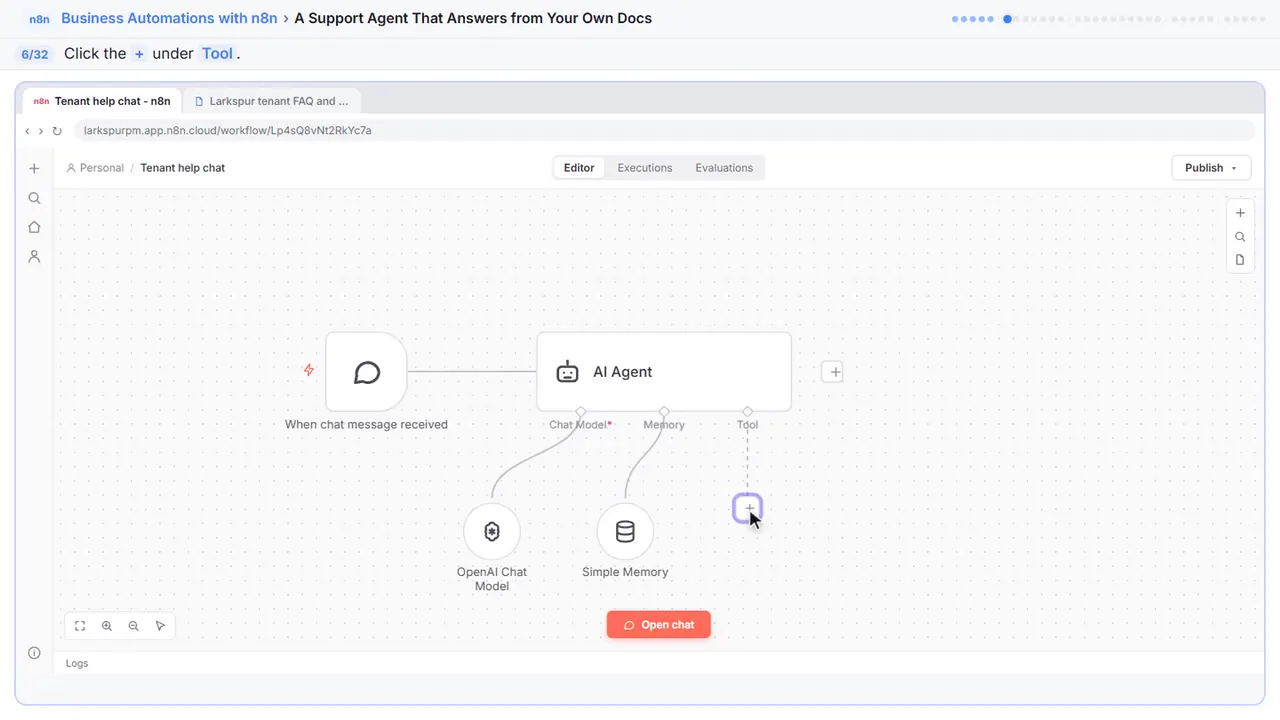Viewport: 1280px width, 720px height.
Task: Open the Publish dropdown
Action: tap(1211, 168)
